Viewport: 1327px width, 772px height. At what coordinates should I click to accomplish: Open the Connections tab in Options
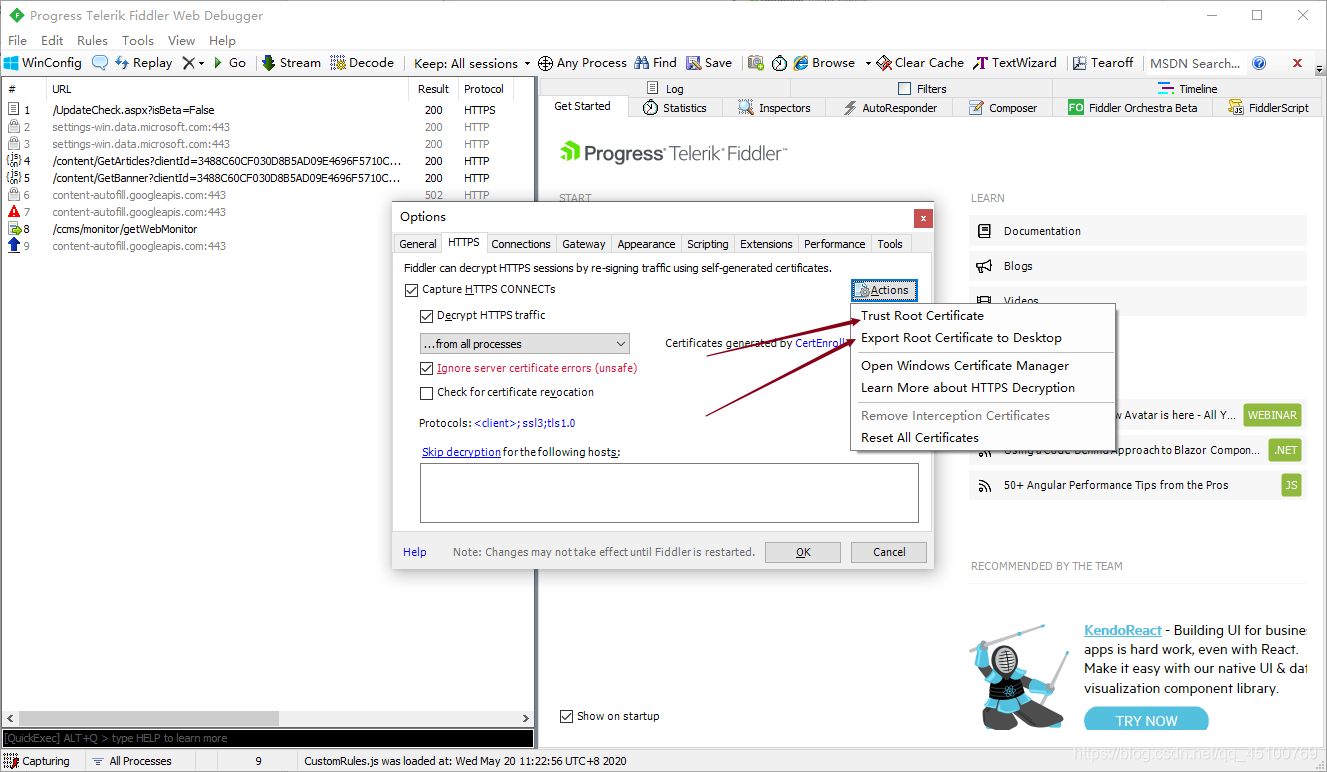(x=521, y=244)
